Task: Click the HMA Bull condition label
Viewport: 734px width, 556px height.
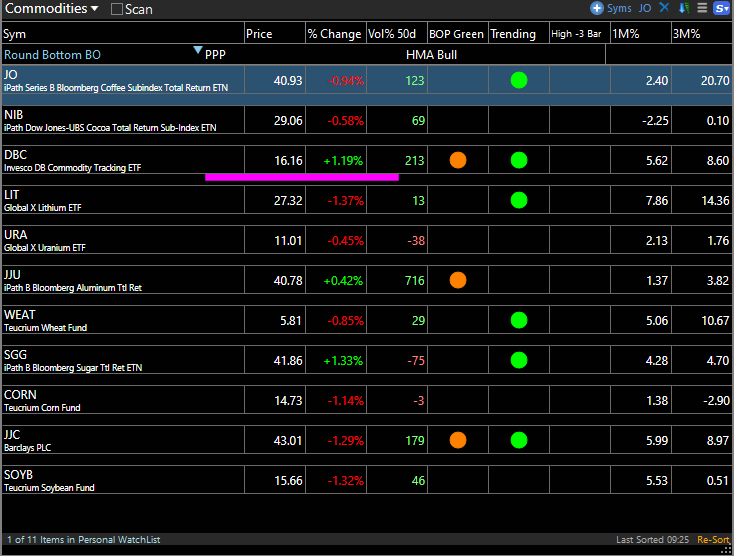Action: pyautogui.click(x=431, y=55)
